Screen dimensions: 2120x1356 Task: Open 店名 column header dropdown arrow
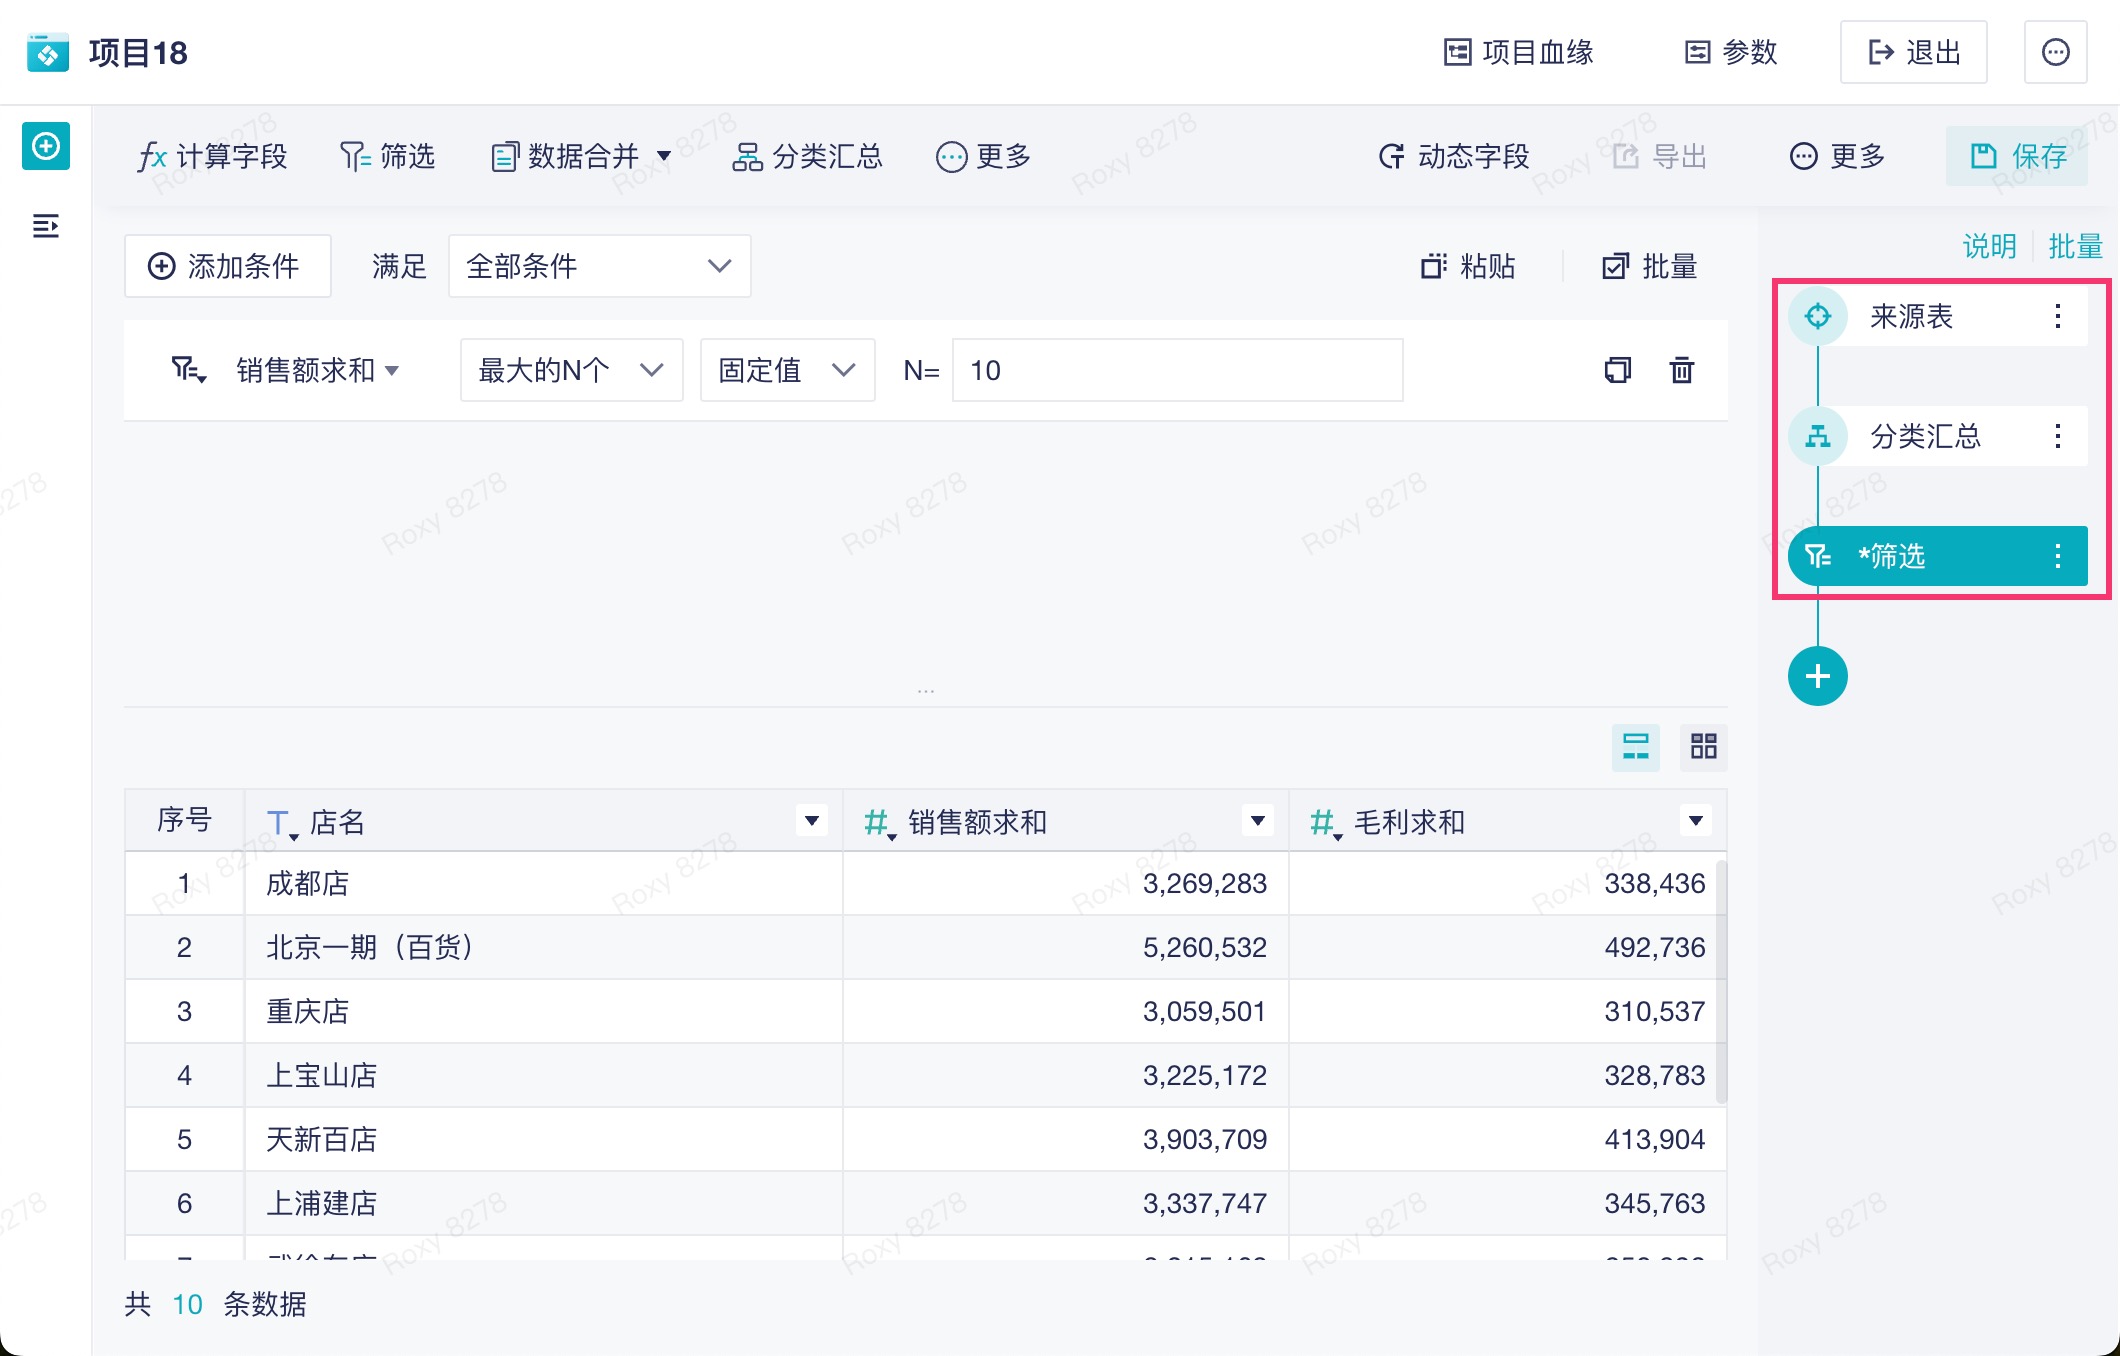tap(812, 821)
